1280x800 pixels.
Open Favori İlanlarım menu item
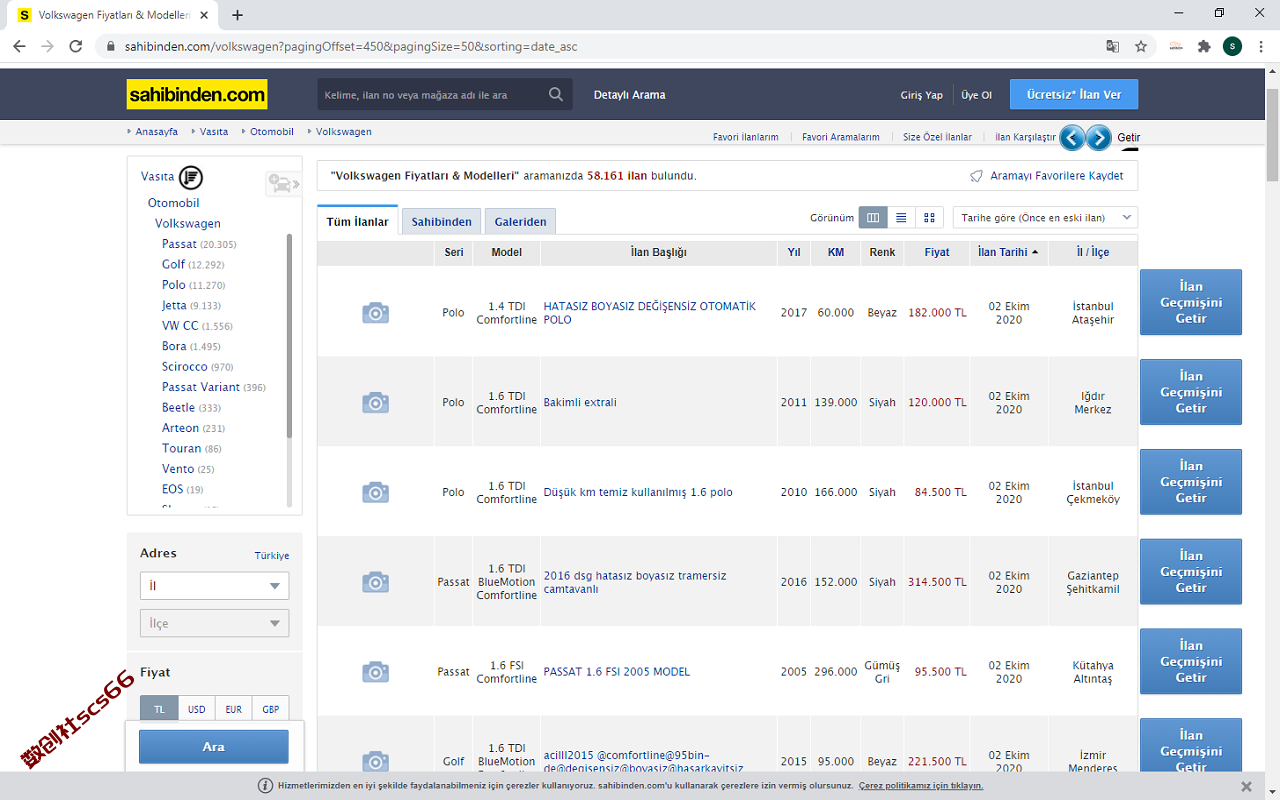click(745, 137)
